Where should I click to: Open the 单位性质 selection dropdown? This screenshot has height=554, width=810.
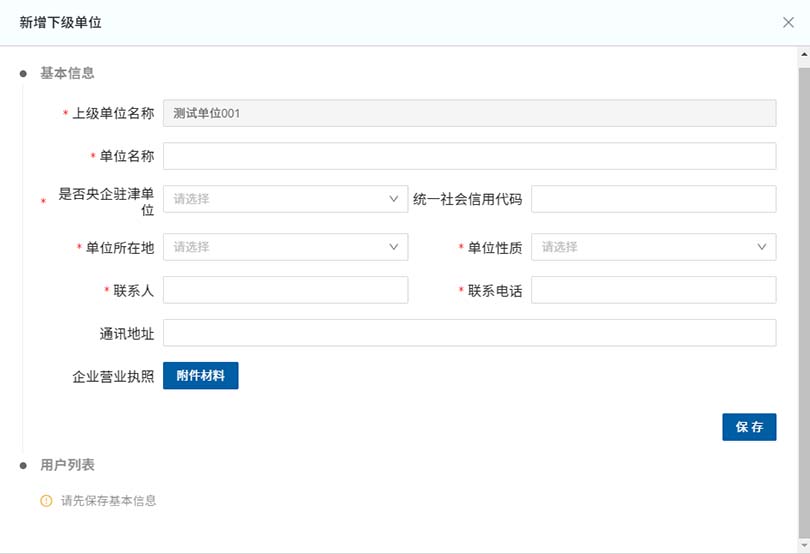pos(653,247)
